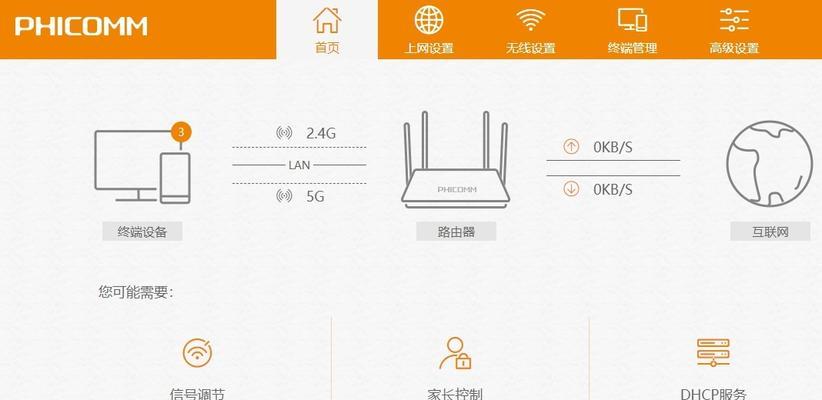Click the 路由器 label button
The image size is (822, 400).
click(x=456, y=231)
